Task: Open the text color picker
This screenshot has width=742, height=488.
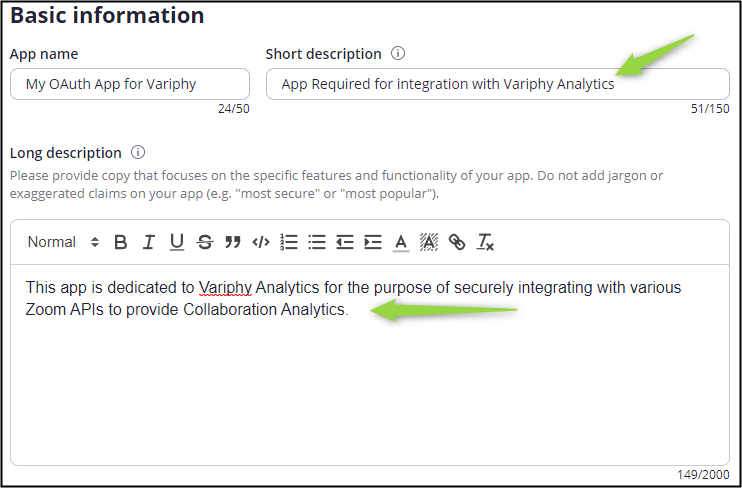Action: tap(401, 242)
